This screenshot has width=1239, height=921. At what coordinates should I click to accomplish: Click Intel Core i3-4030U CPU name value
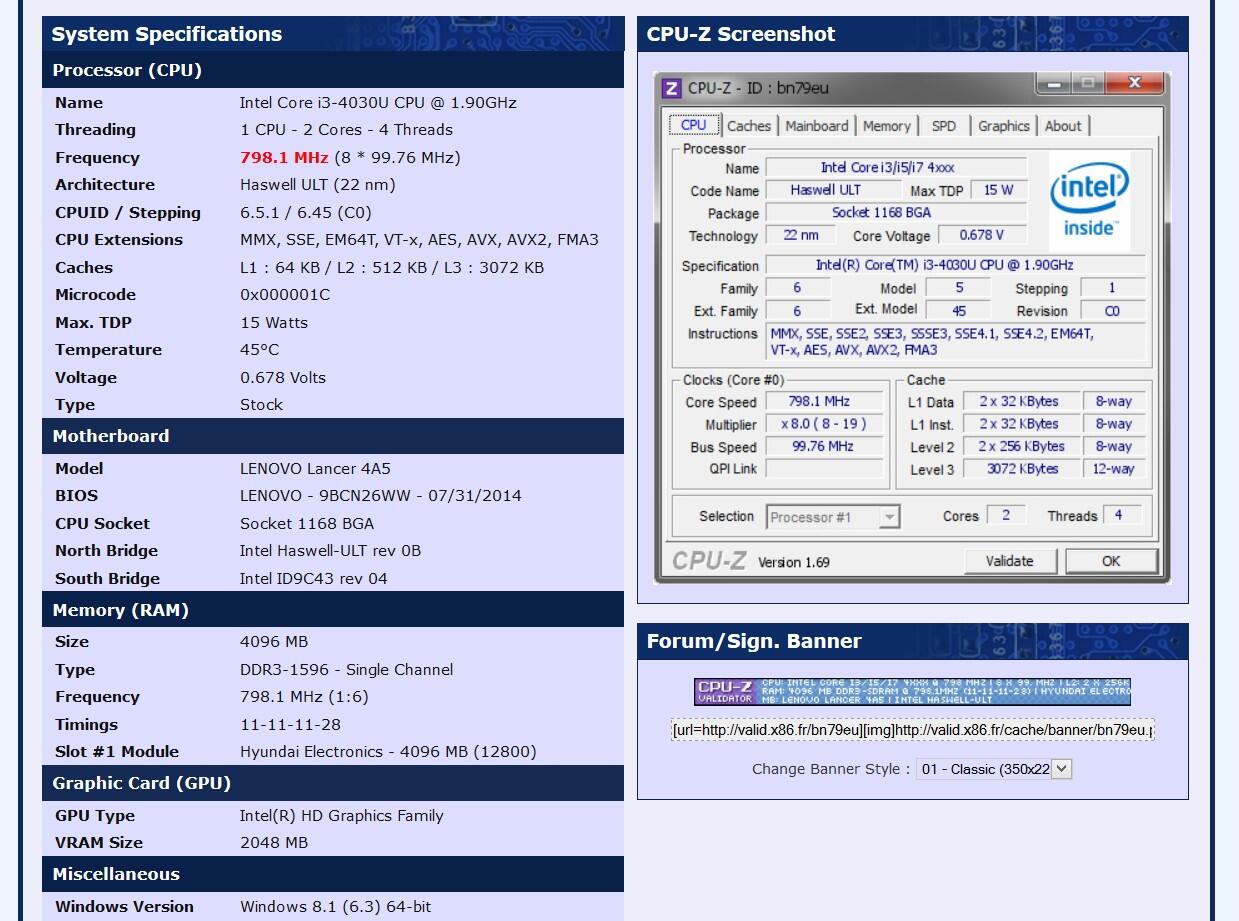click(x=378, y=103)
